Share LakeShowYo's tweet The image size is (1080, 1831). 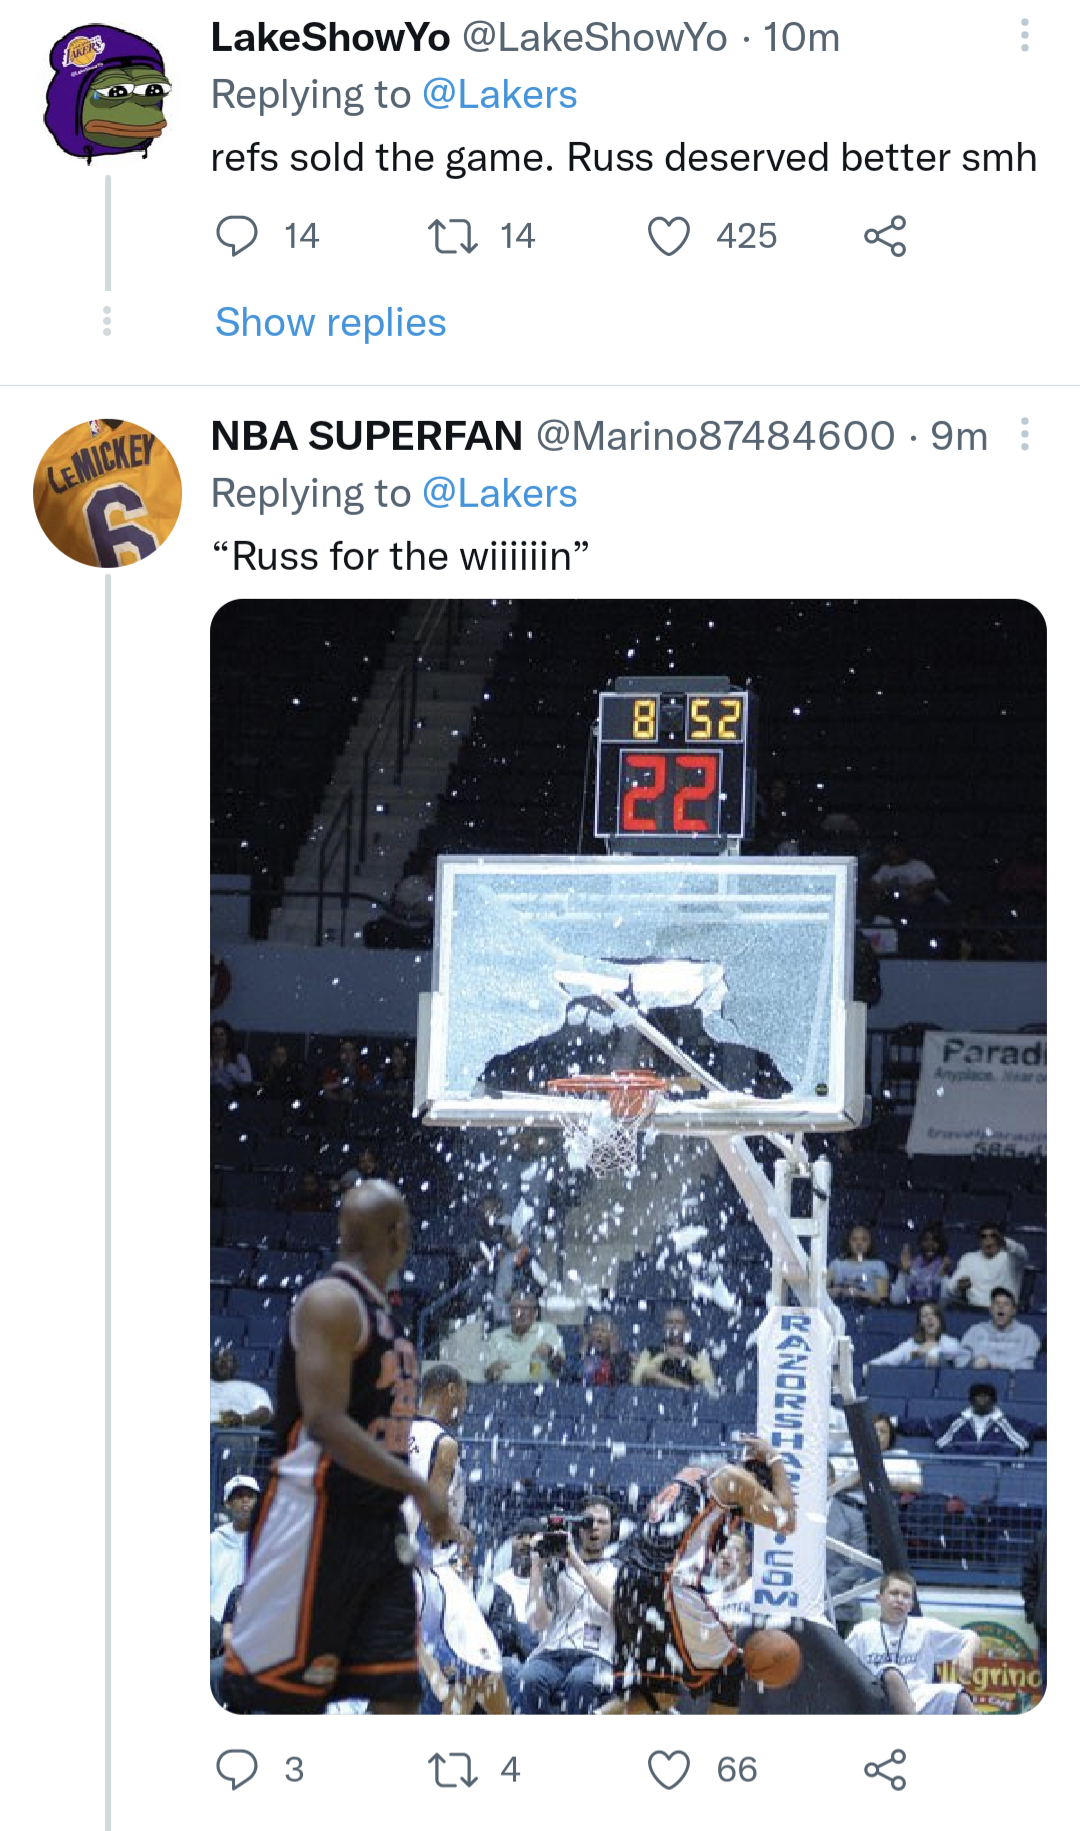[x=885, y=237]
